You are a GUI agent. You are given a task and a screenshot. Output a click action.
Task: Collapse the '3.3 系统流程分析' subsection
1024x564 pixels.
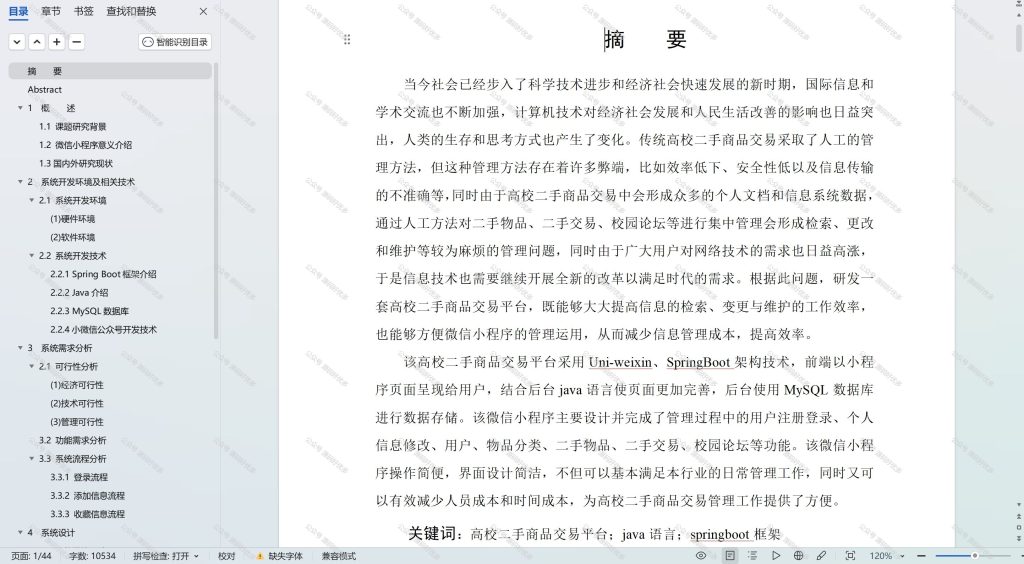click(x=31, y=458)
